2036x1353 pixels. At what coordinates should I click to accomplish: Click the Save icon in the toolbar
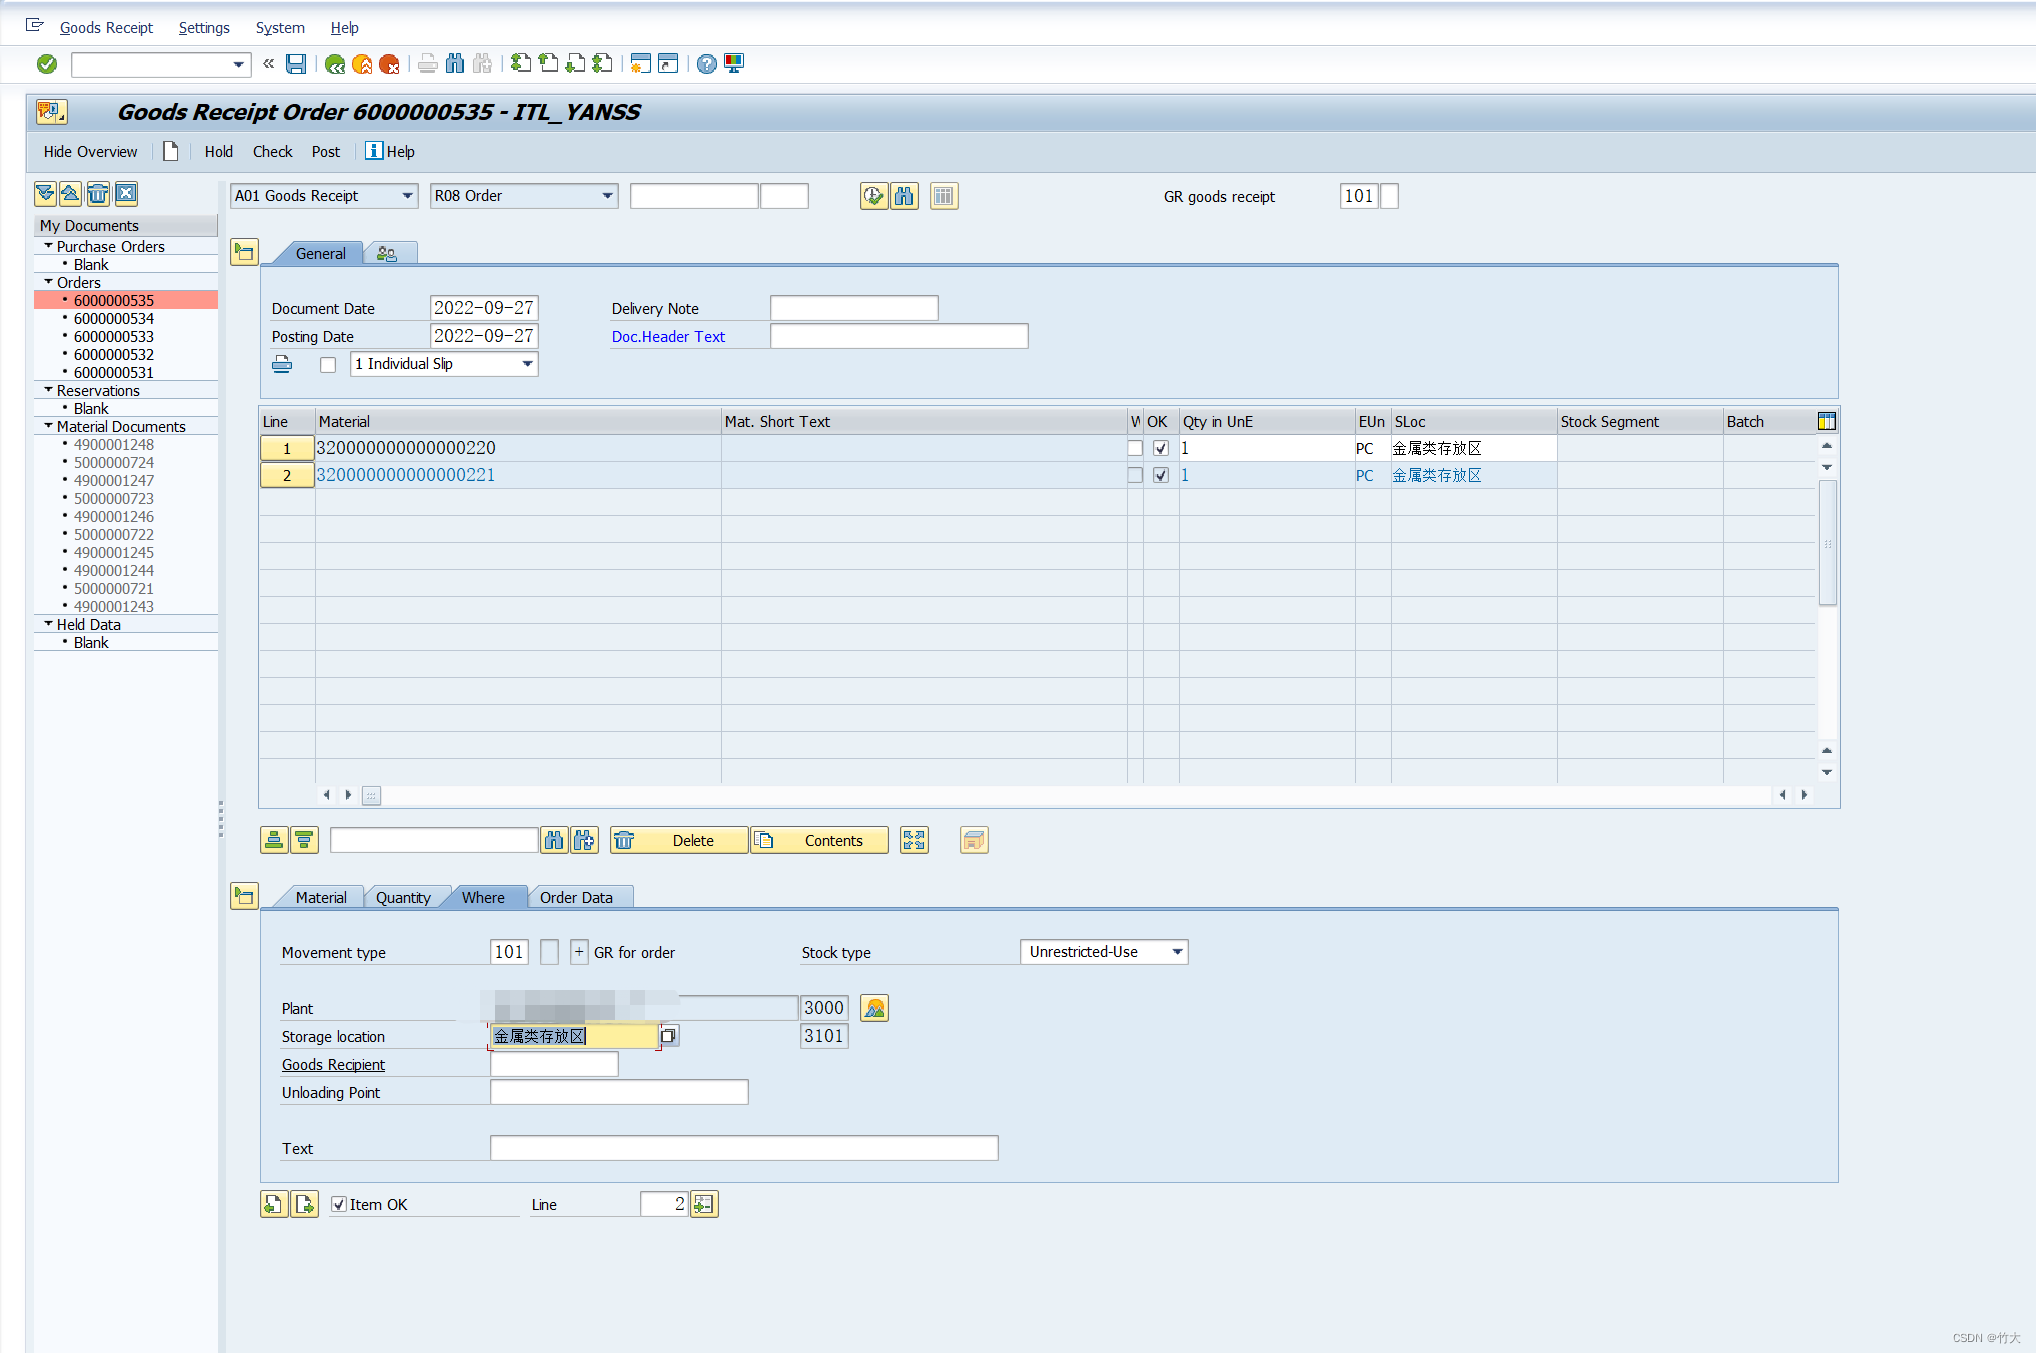[x=296, y=64]
